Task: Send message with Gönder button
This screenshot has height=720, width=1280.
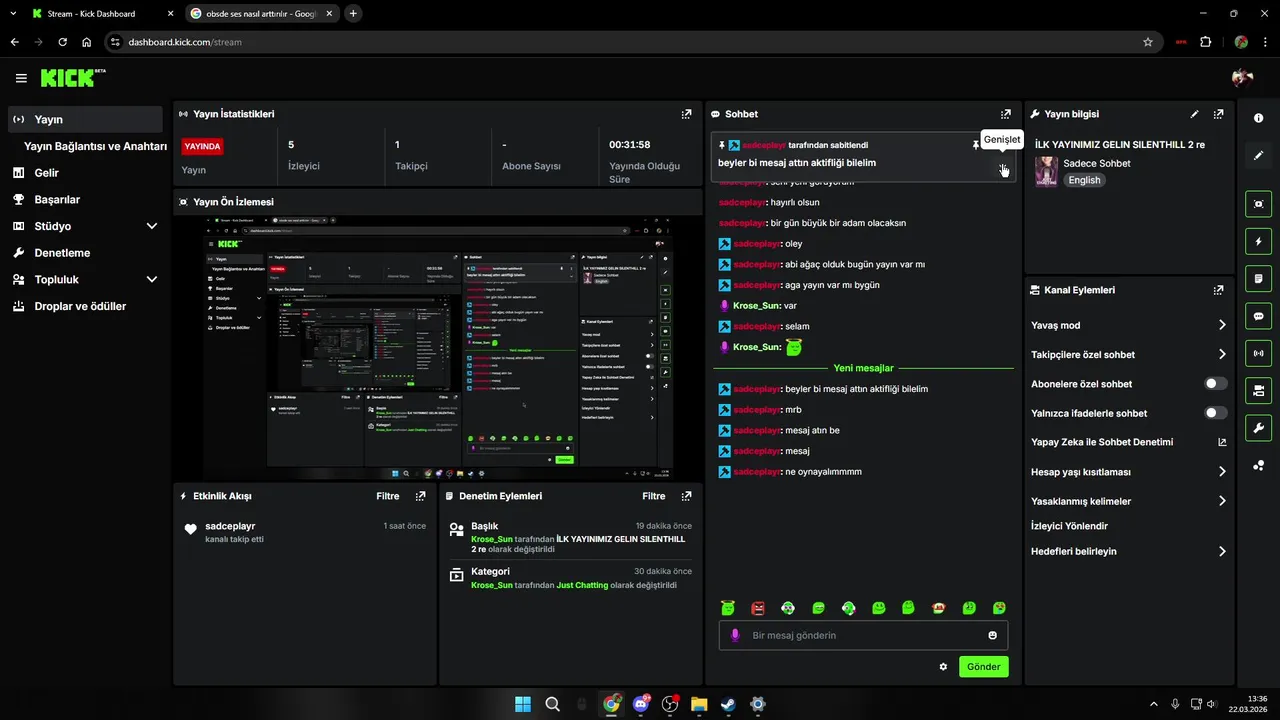Action: point(983,667)
